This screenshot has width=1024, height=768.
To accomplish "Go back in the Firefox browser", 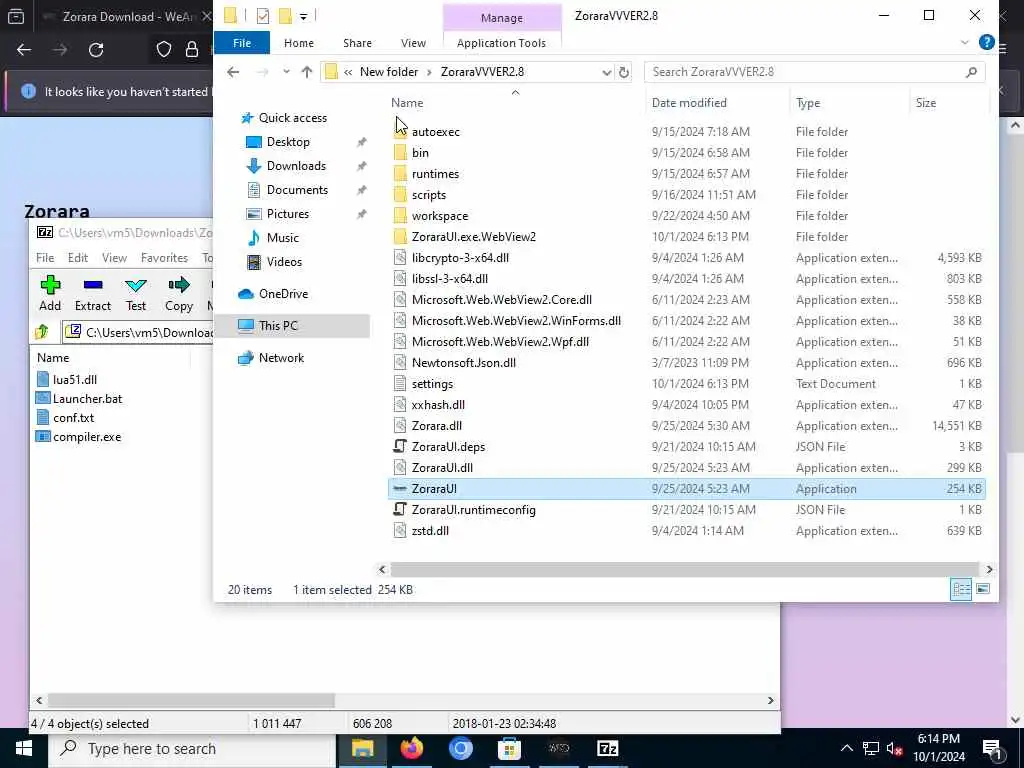I will [24, 50].
